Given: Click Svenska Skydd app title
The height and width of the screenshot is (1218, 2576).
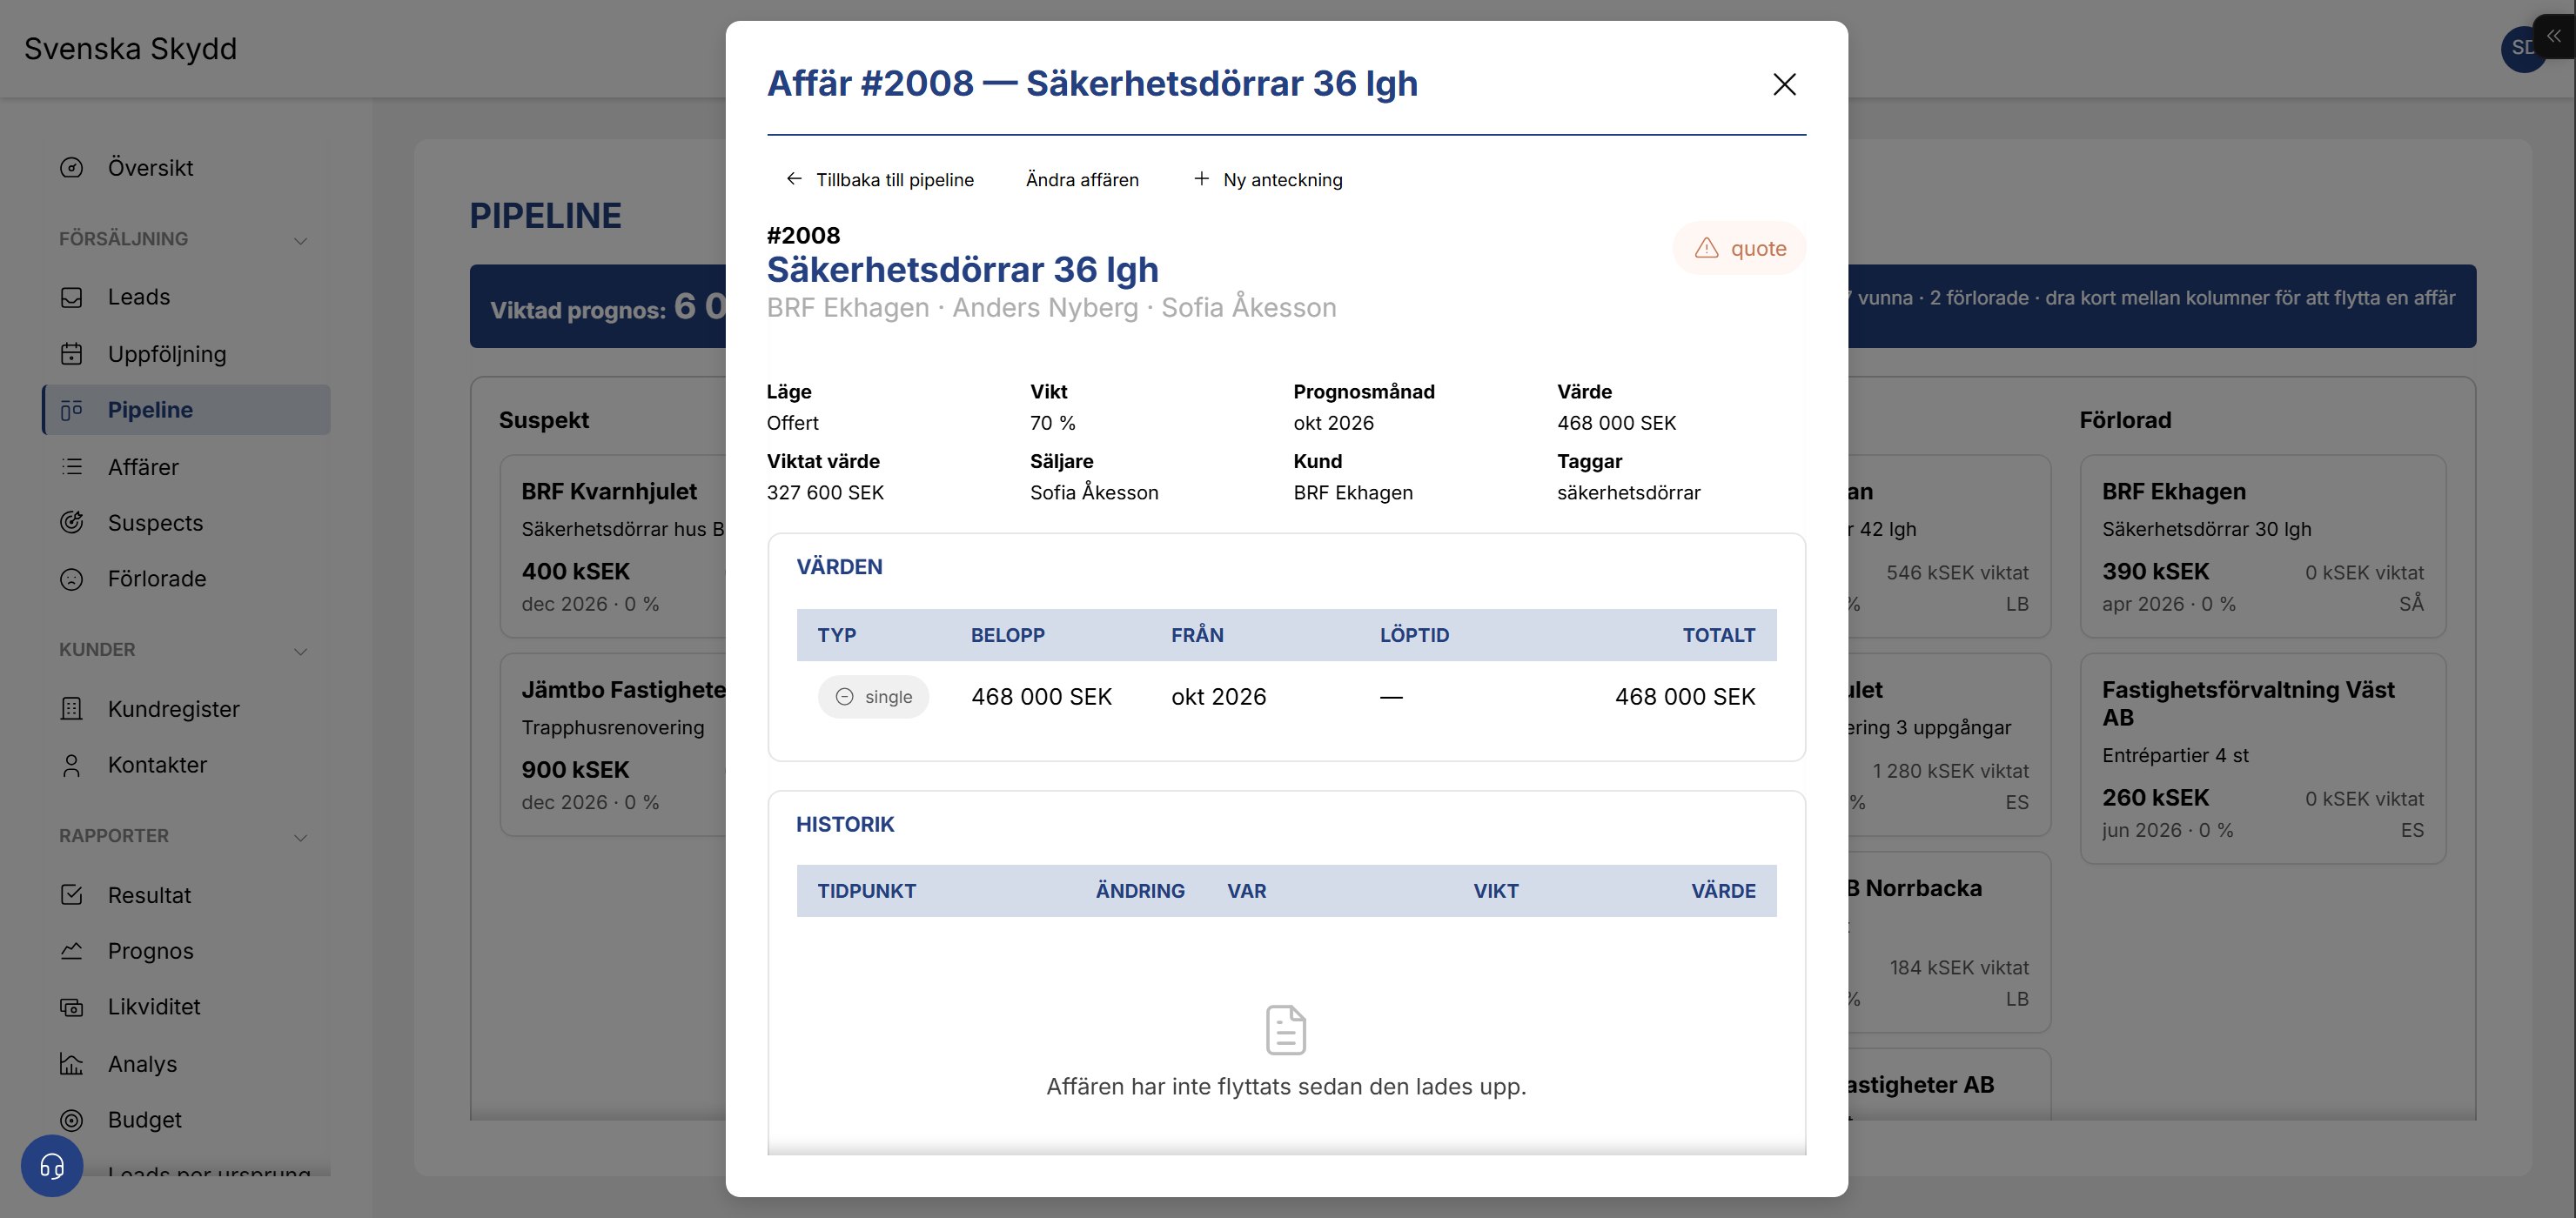Looking at the screenshot, I should [x=130, y=48].
